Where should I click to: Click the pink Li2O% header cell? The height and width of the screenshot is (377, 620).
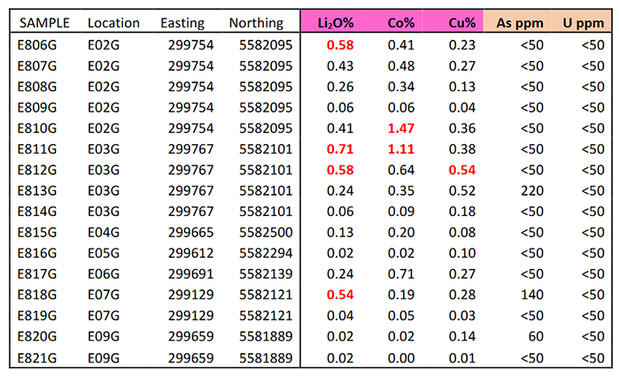[331, 21]
